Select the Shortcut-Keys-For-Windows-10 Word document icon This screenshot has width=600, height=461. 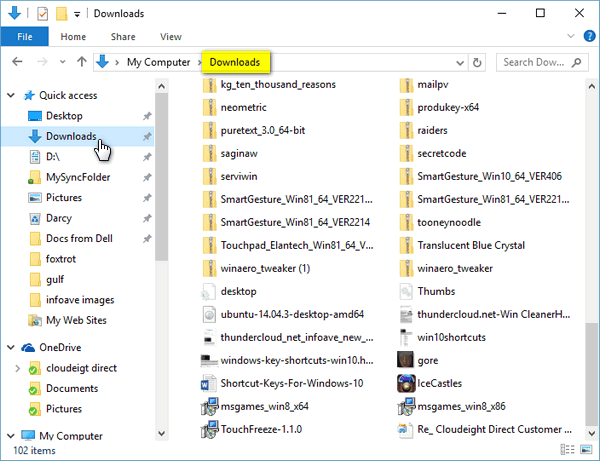click(209, 383)
